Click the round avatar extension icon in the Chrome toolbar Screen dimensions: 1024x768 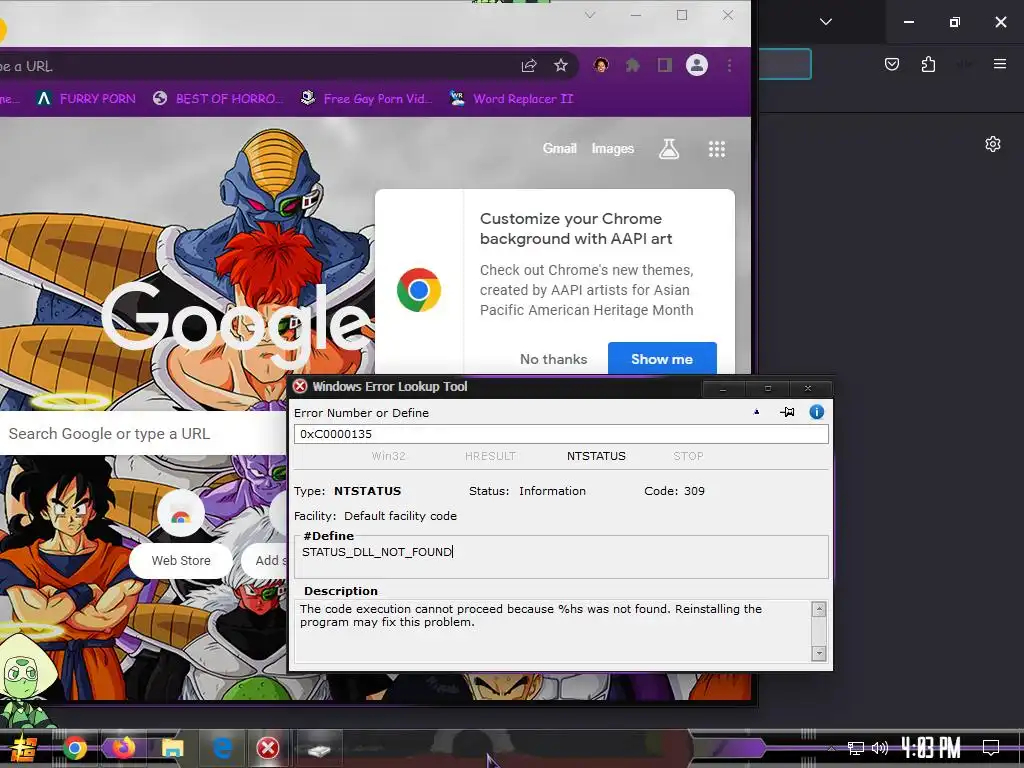click(601, 65)
